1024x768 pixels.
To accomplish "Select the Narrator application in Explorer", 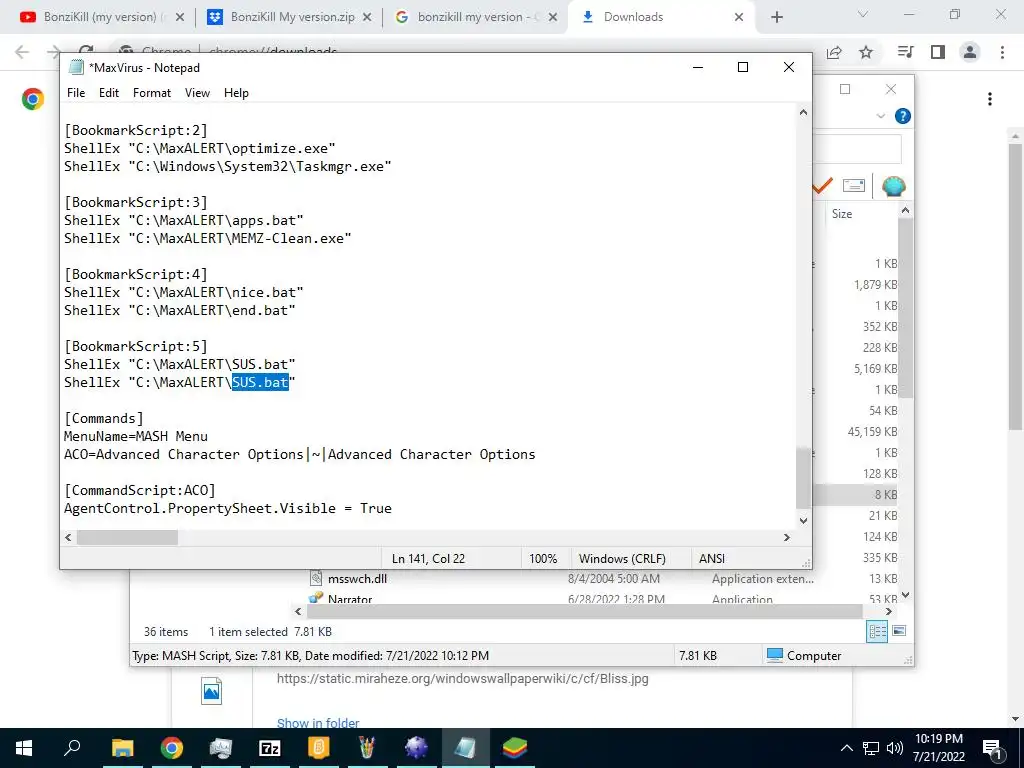I will coord(350,598).
